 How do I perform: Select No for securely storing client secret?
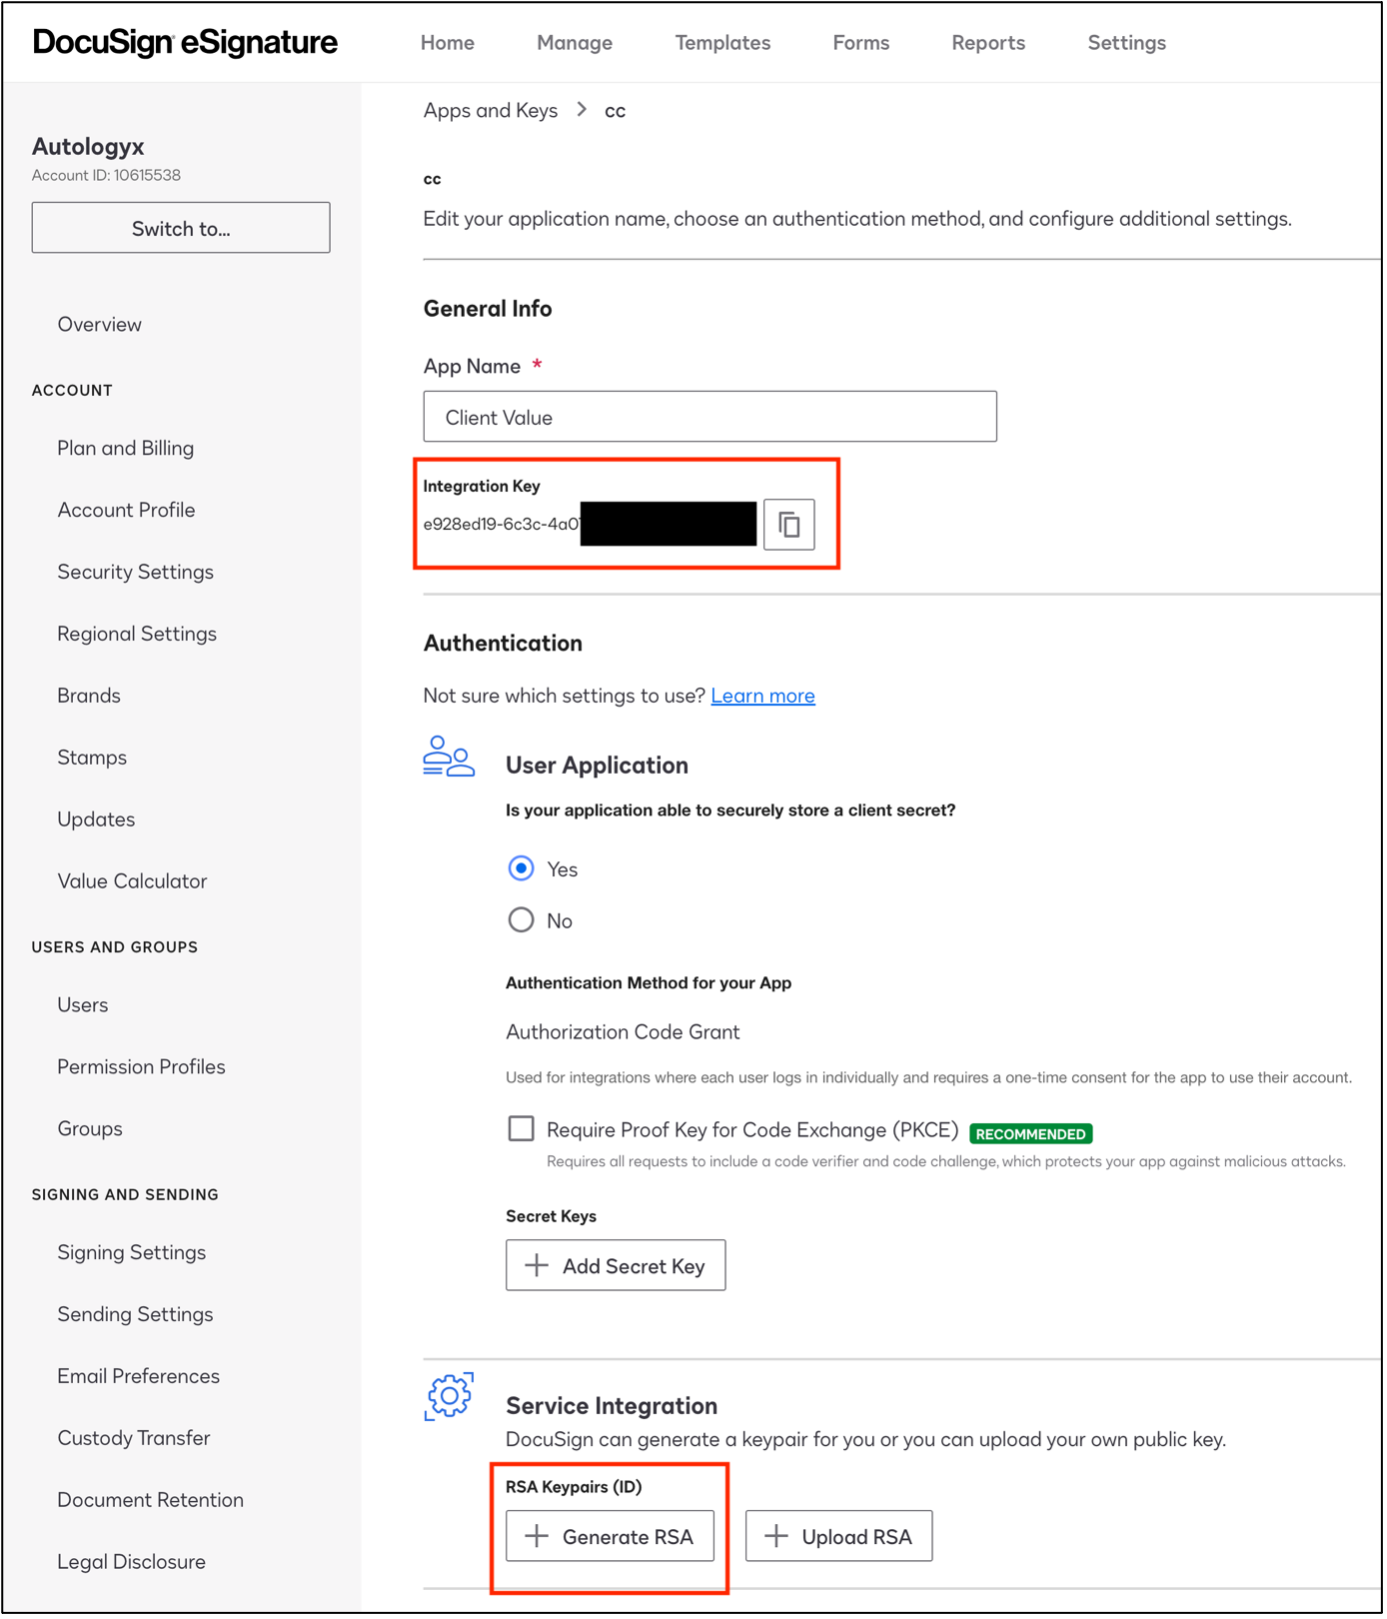click(522, 921)
